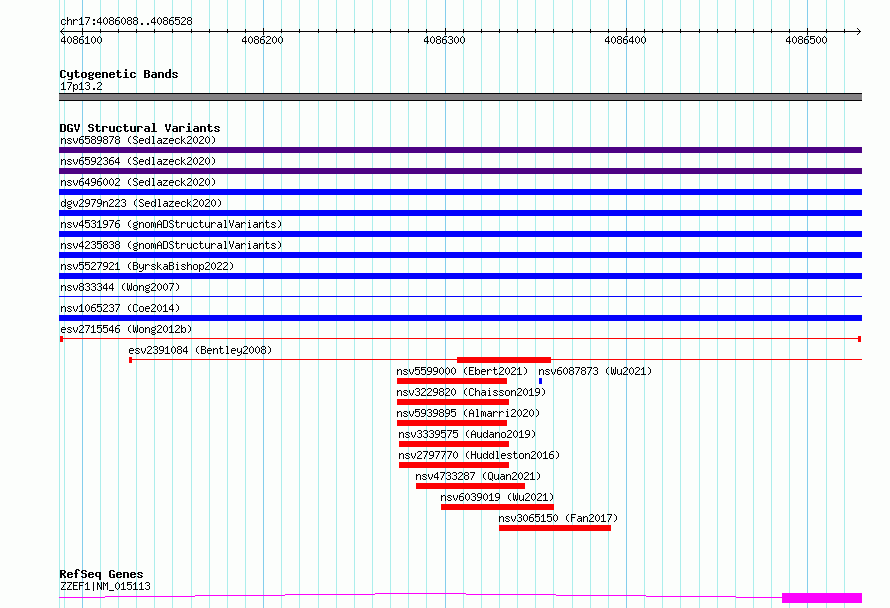Viewport: 890px width, 608px height.
Task: Click the nsv3065150 (Fan2017) label
Action: click(x=558, y=518)
